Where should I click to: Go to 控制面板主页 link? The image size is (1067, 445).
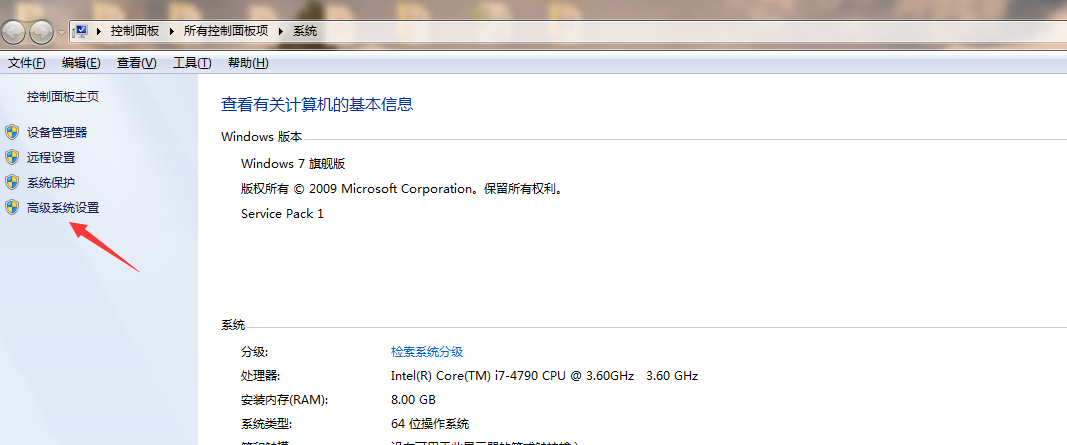point(63,97)
